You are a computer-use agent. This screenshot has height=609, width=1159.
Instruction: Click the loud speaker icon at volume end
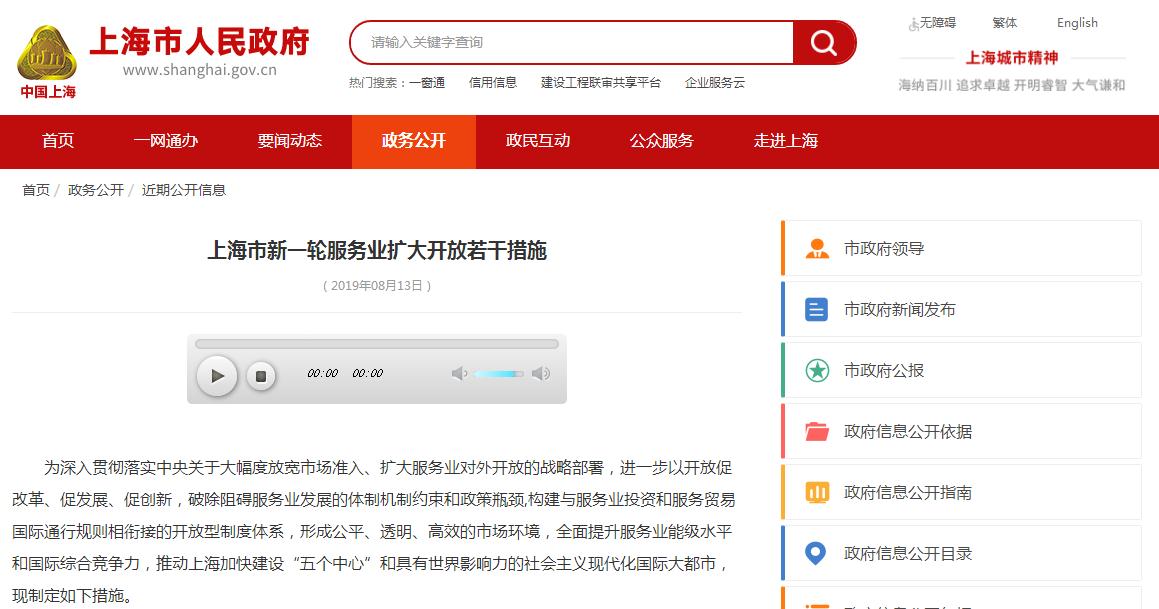pyautogui.click(x=541, y=374)
